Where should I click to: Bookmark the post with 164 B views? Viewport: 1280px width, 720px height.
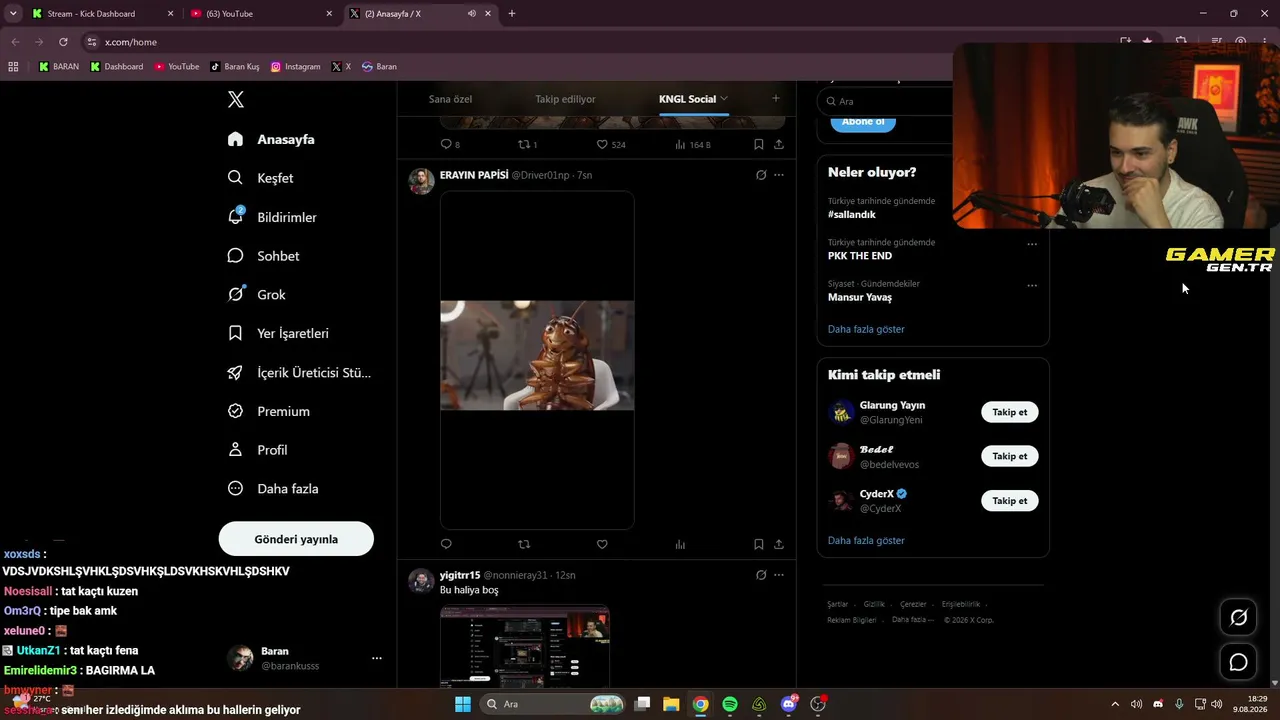tap(759, 144)
